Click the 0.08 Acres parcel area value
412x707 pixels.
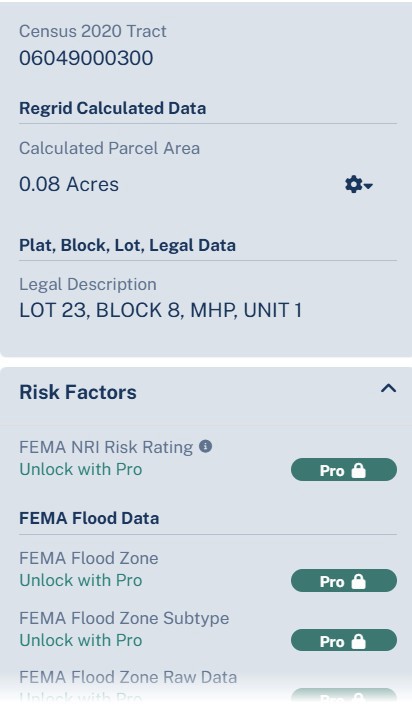coord(69,184)
